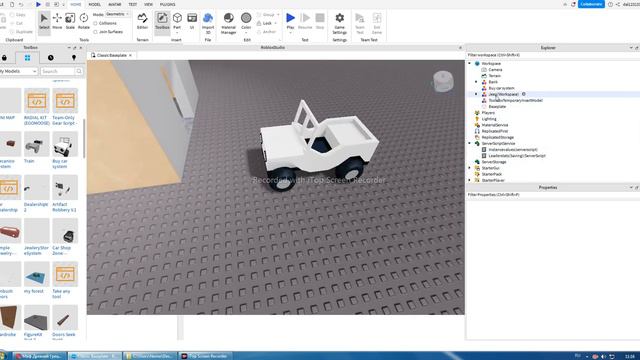Switch to Toolbox Inventory grid tab
The image size is (640, 360).
27,58
